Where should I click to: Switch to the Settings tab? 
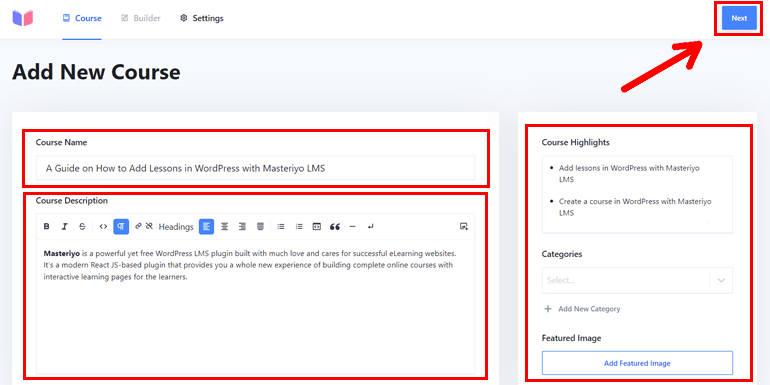click(x=202, y=18)
